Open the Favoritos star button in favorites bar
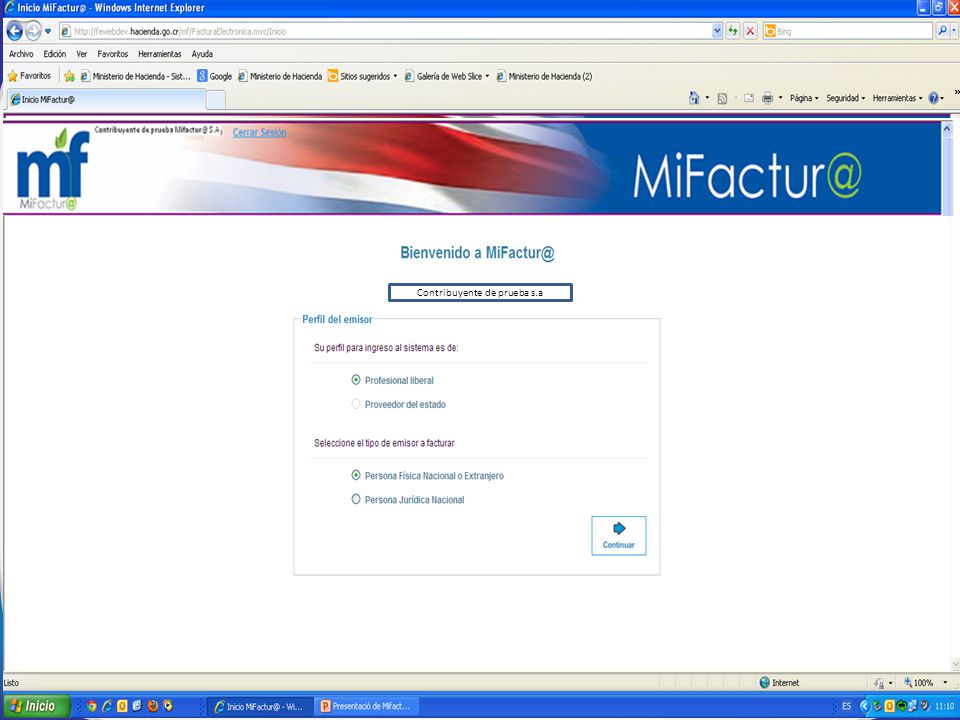Screen dimensions: 960x720 [x=29, y=76]
